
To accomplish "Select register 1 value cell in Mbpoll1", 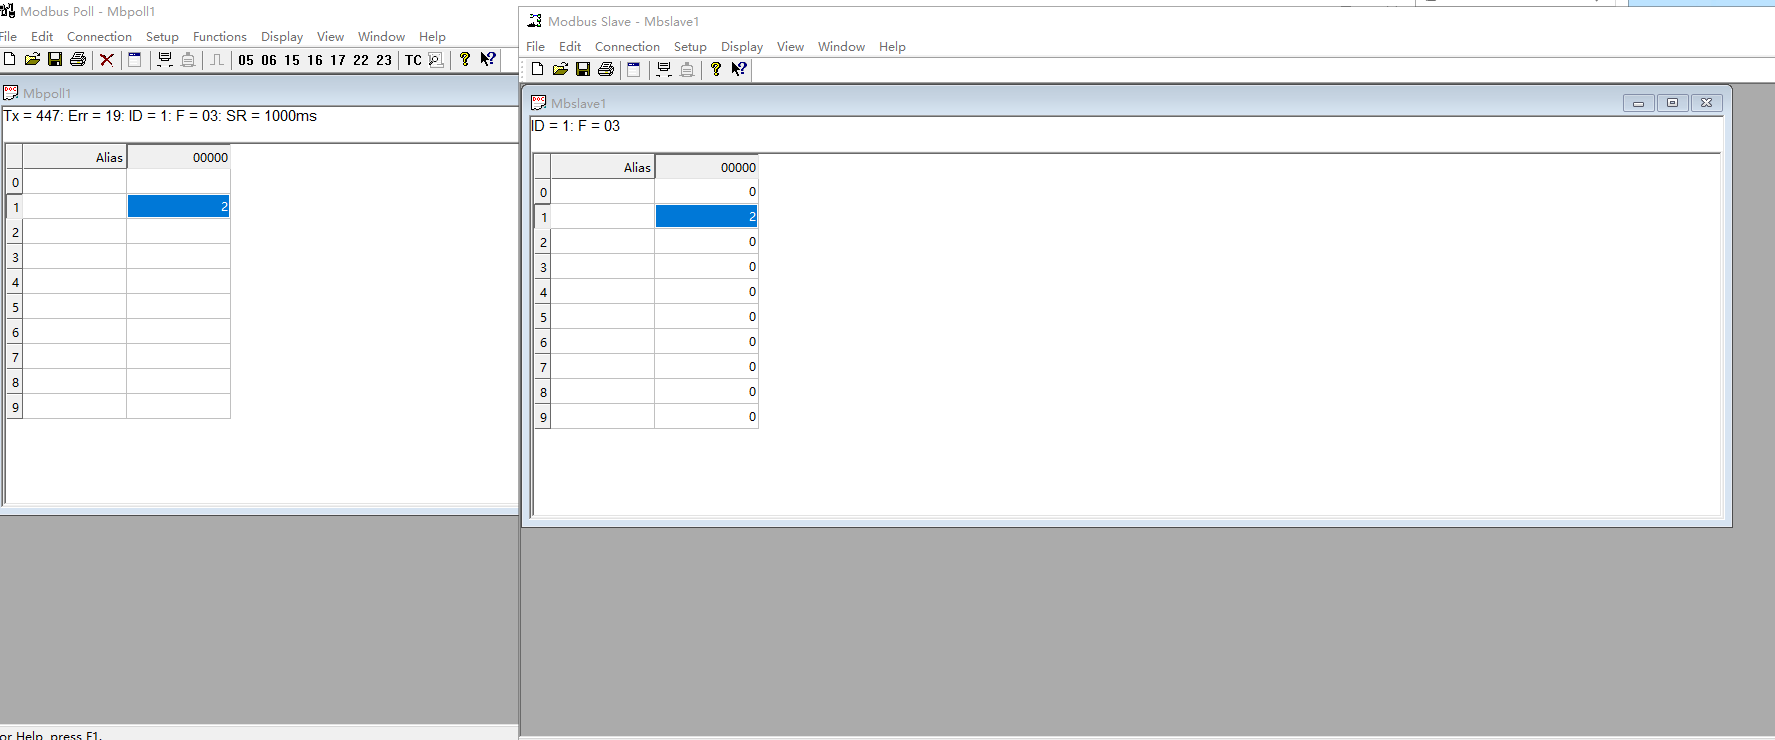I will point(178,207).
